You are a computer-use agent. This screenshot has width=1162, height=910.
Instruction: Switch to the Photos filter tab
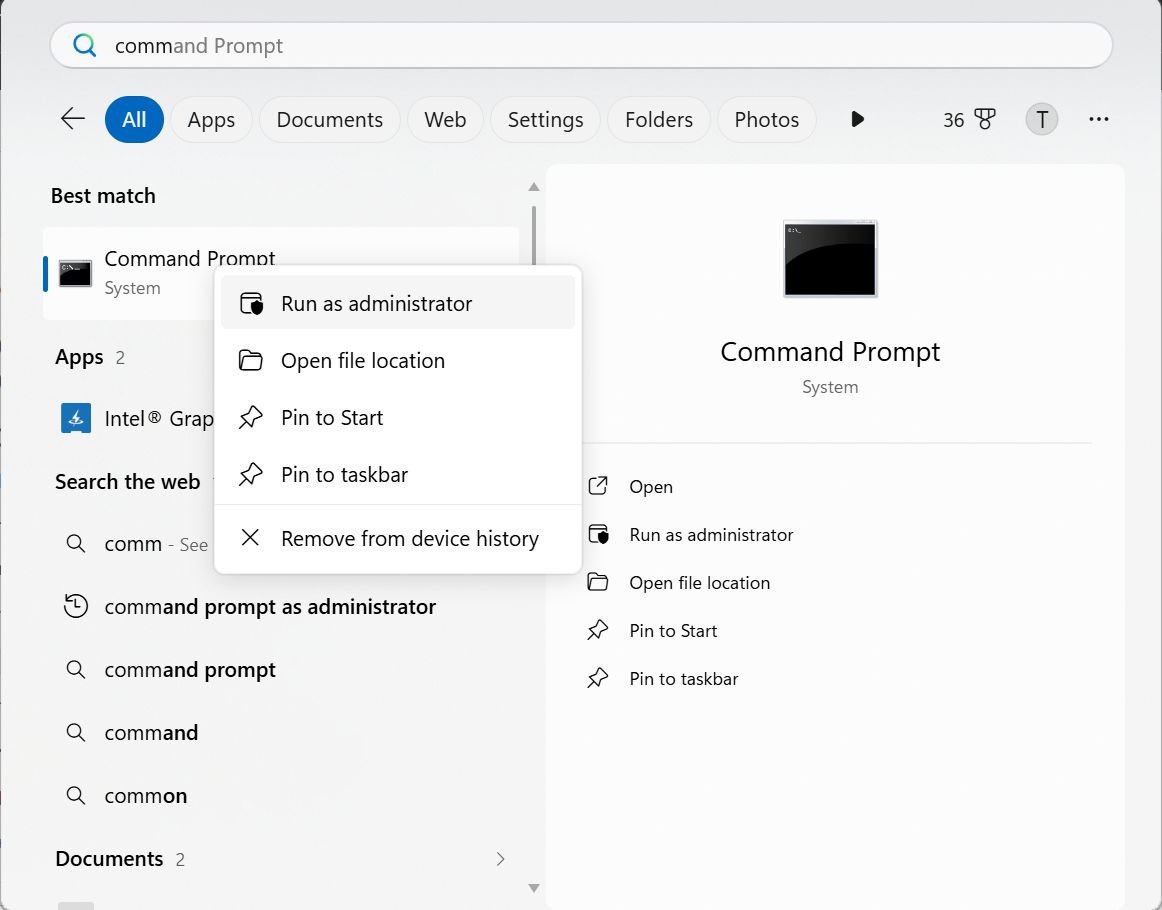click(x=767, y=119)
